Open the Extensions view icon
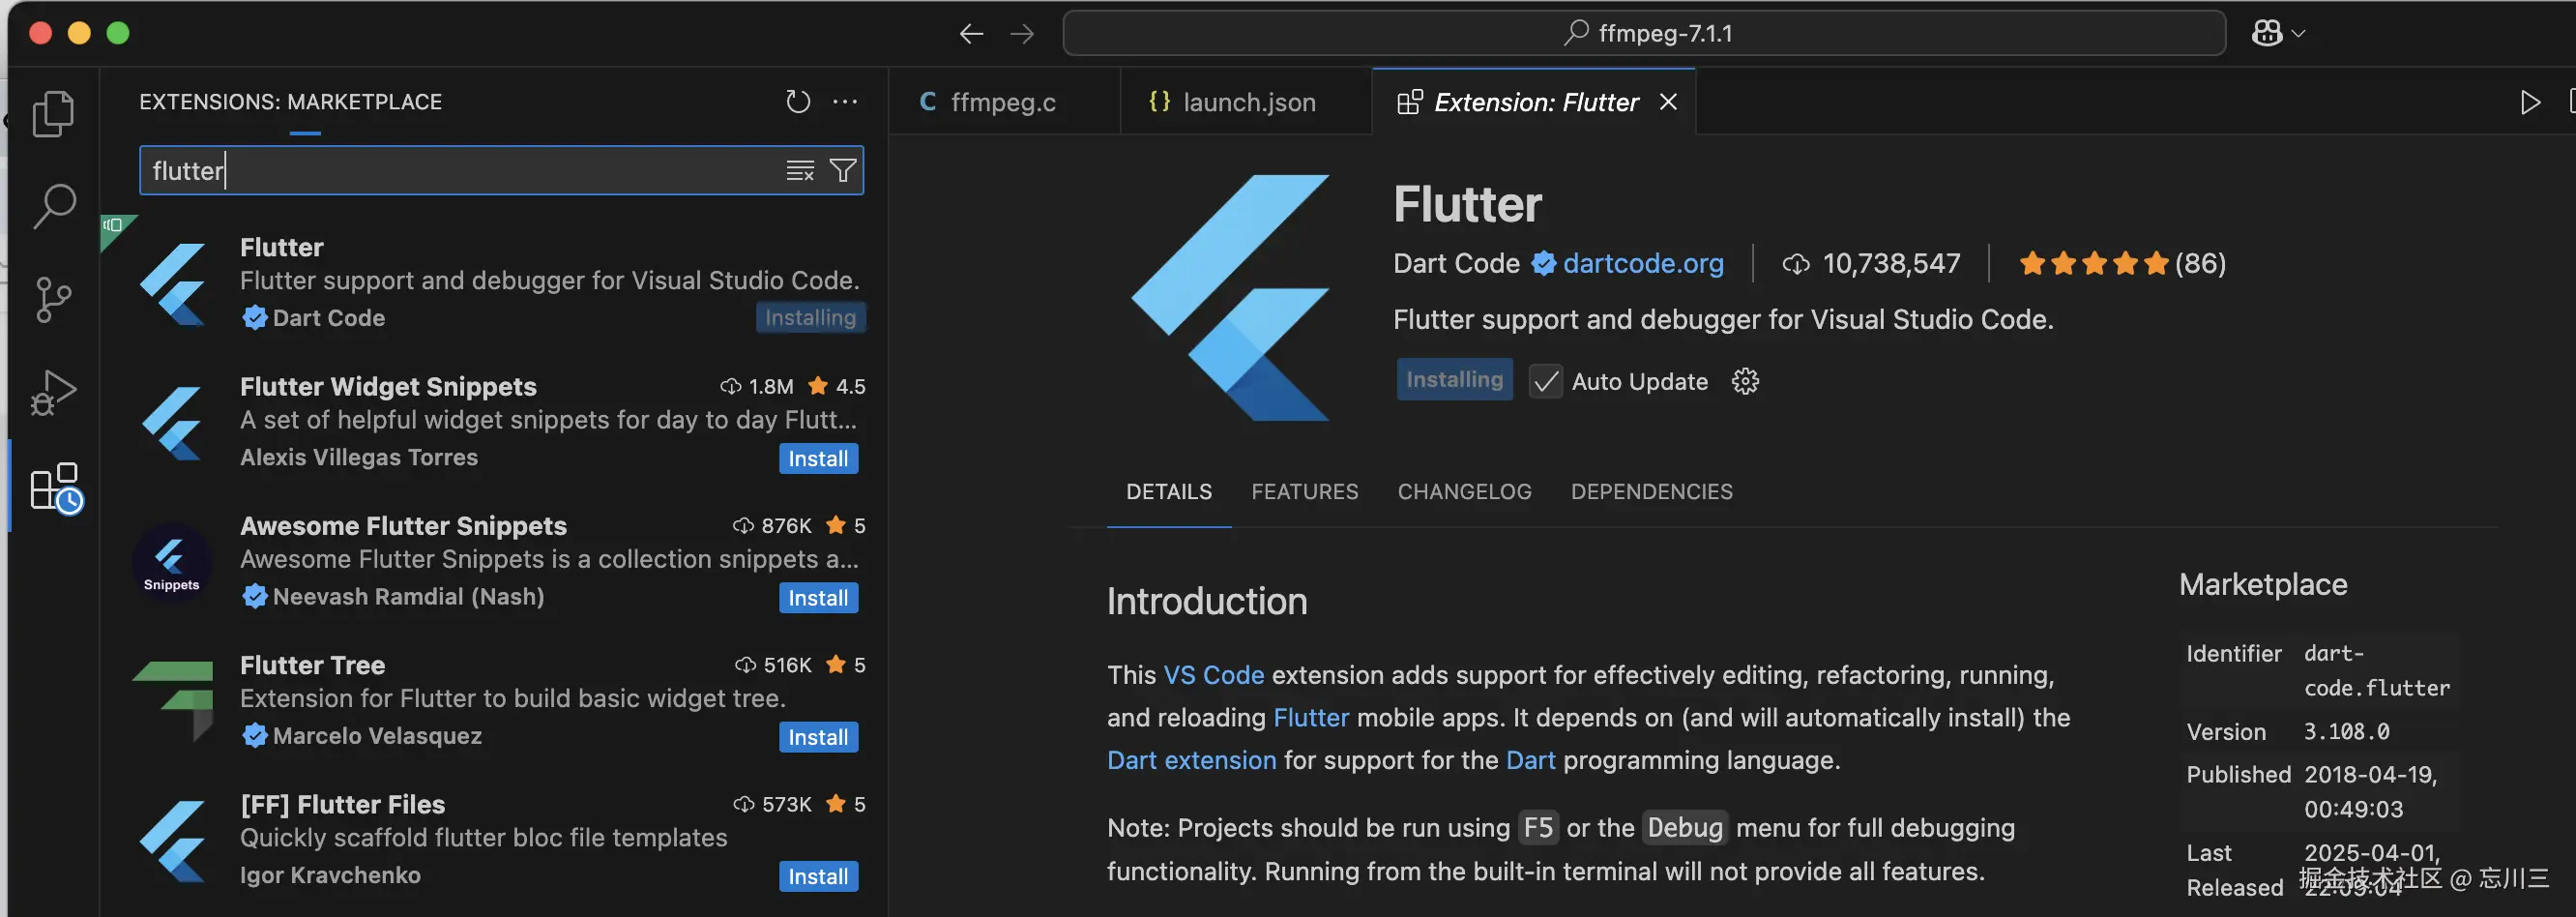 (56, 488)
